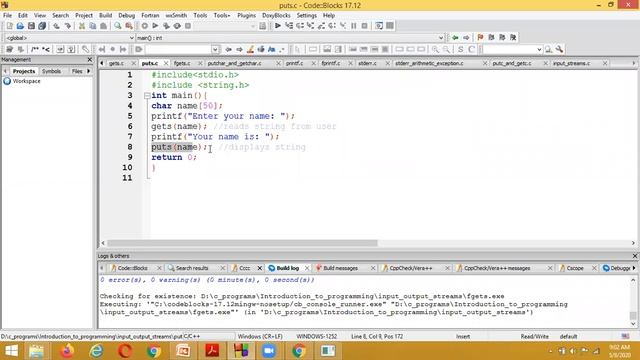
Task: Click the S source toggle icon
Action: (x=460, y=49)
